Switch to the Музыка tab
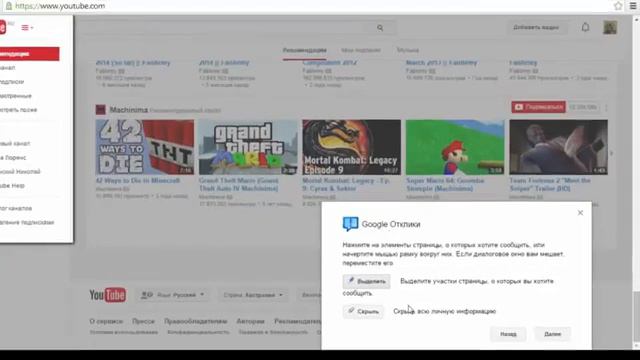The image size is (640, 360). (408, 50)
